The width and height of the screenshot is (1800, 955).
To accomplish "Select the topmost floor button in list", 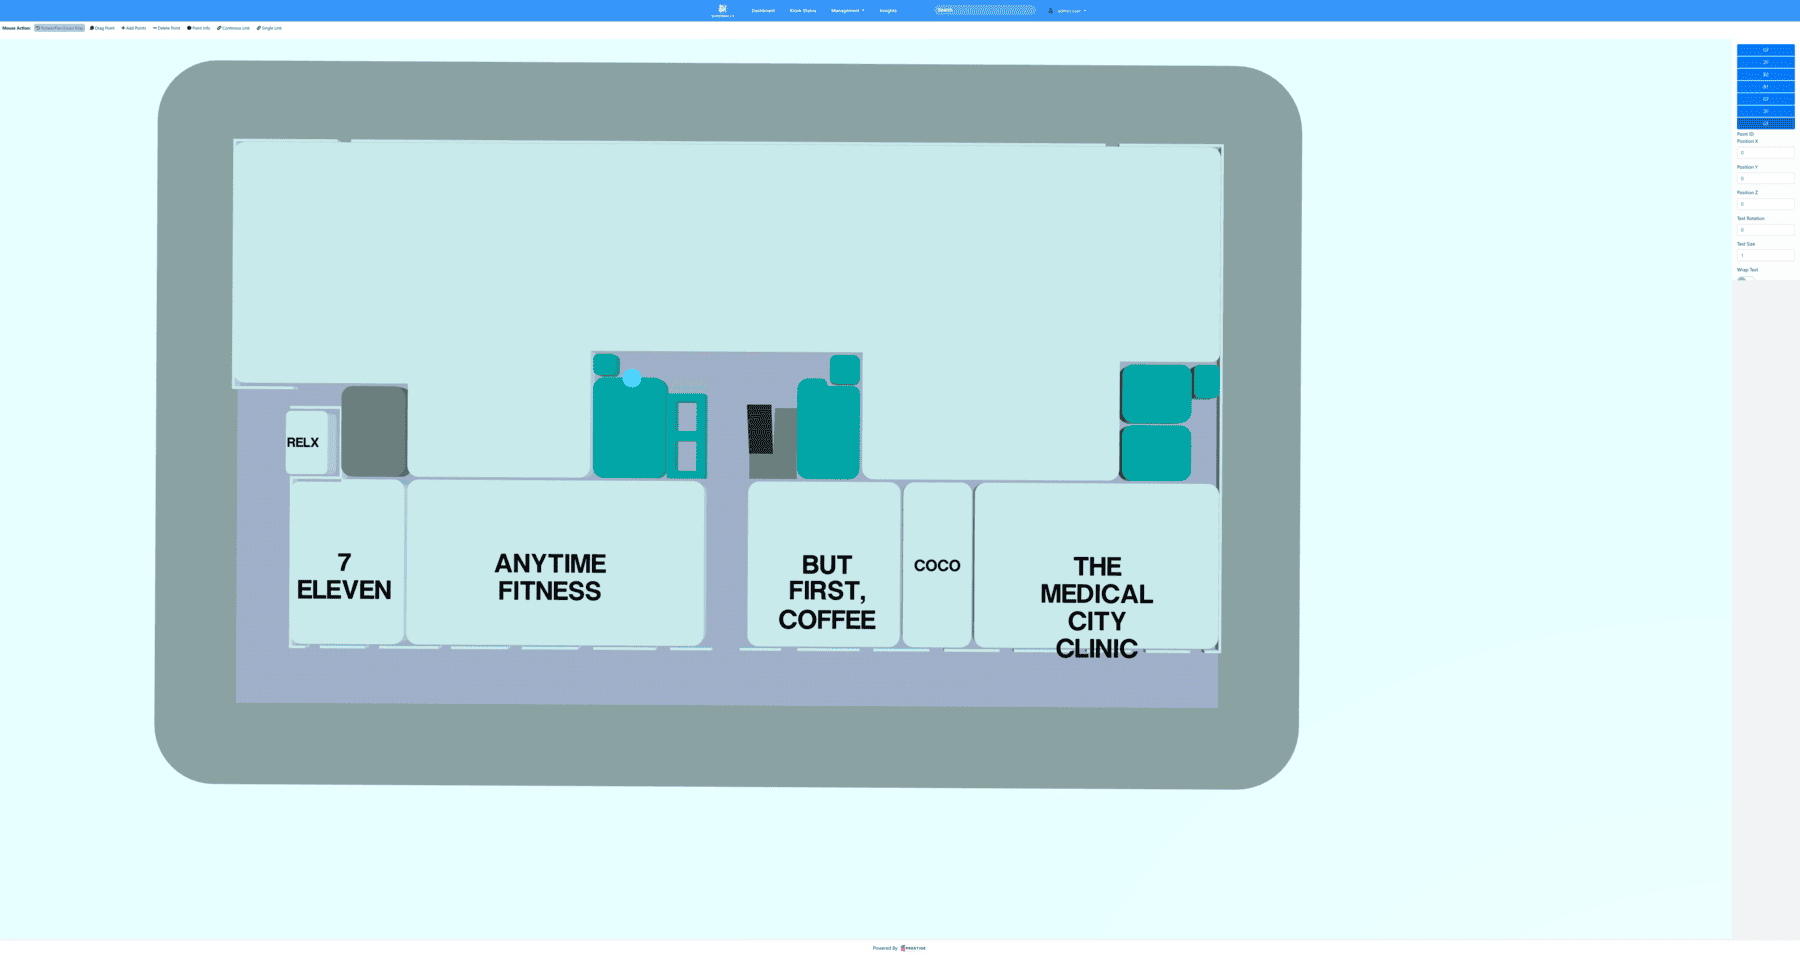I will [x=1765, y=50].
